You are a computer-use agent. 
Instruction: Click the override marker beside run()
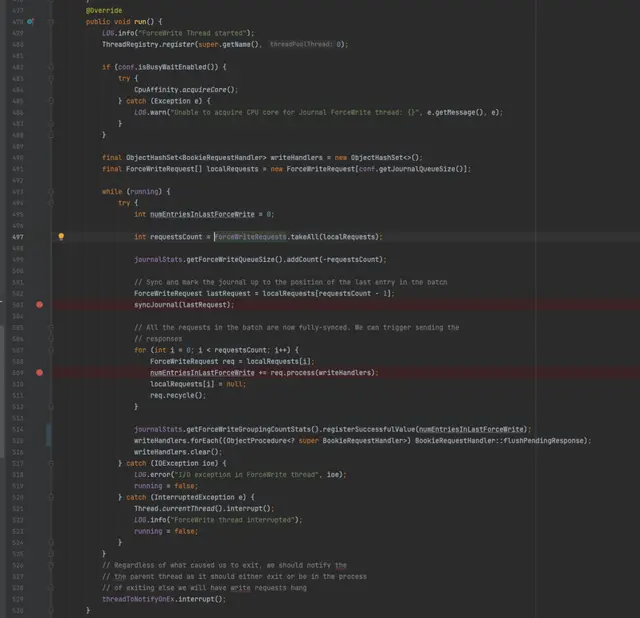[x=31, y=21]
